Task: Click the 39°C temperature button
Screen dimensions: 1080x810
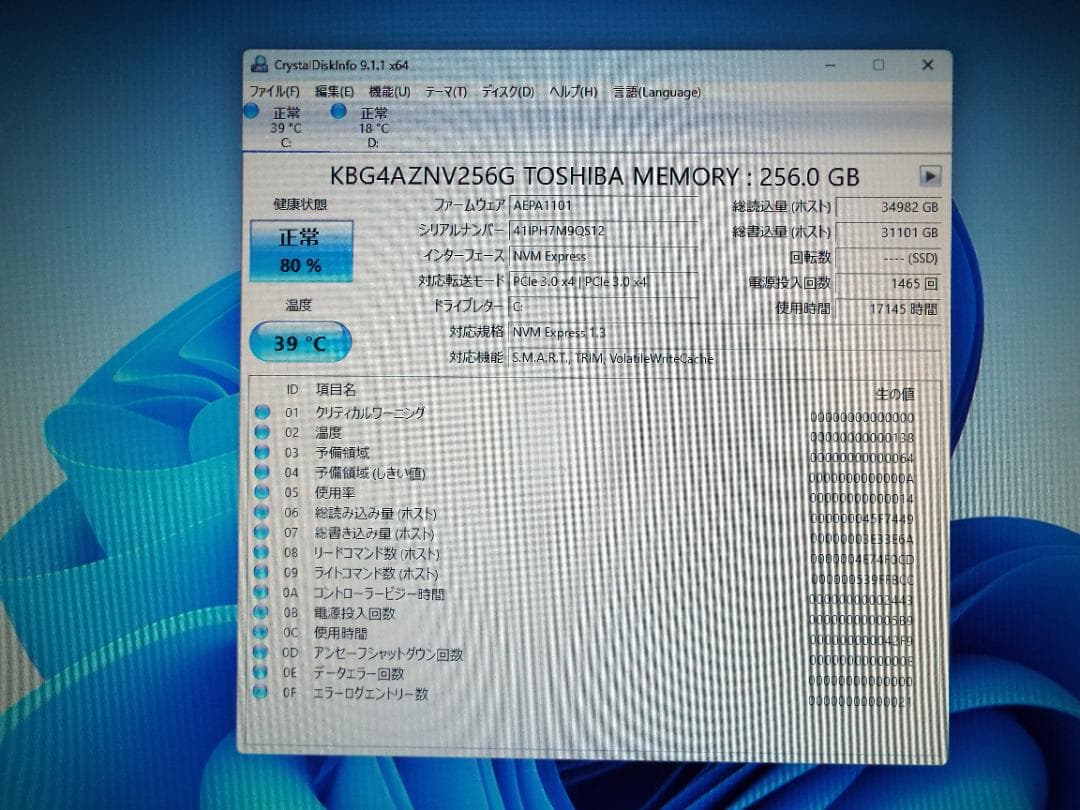Action: (299, 342)
